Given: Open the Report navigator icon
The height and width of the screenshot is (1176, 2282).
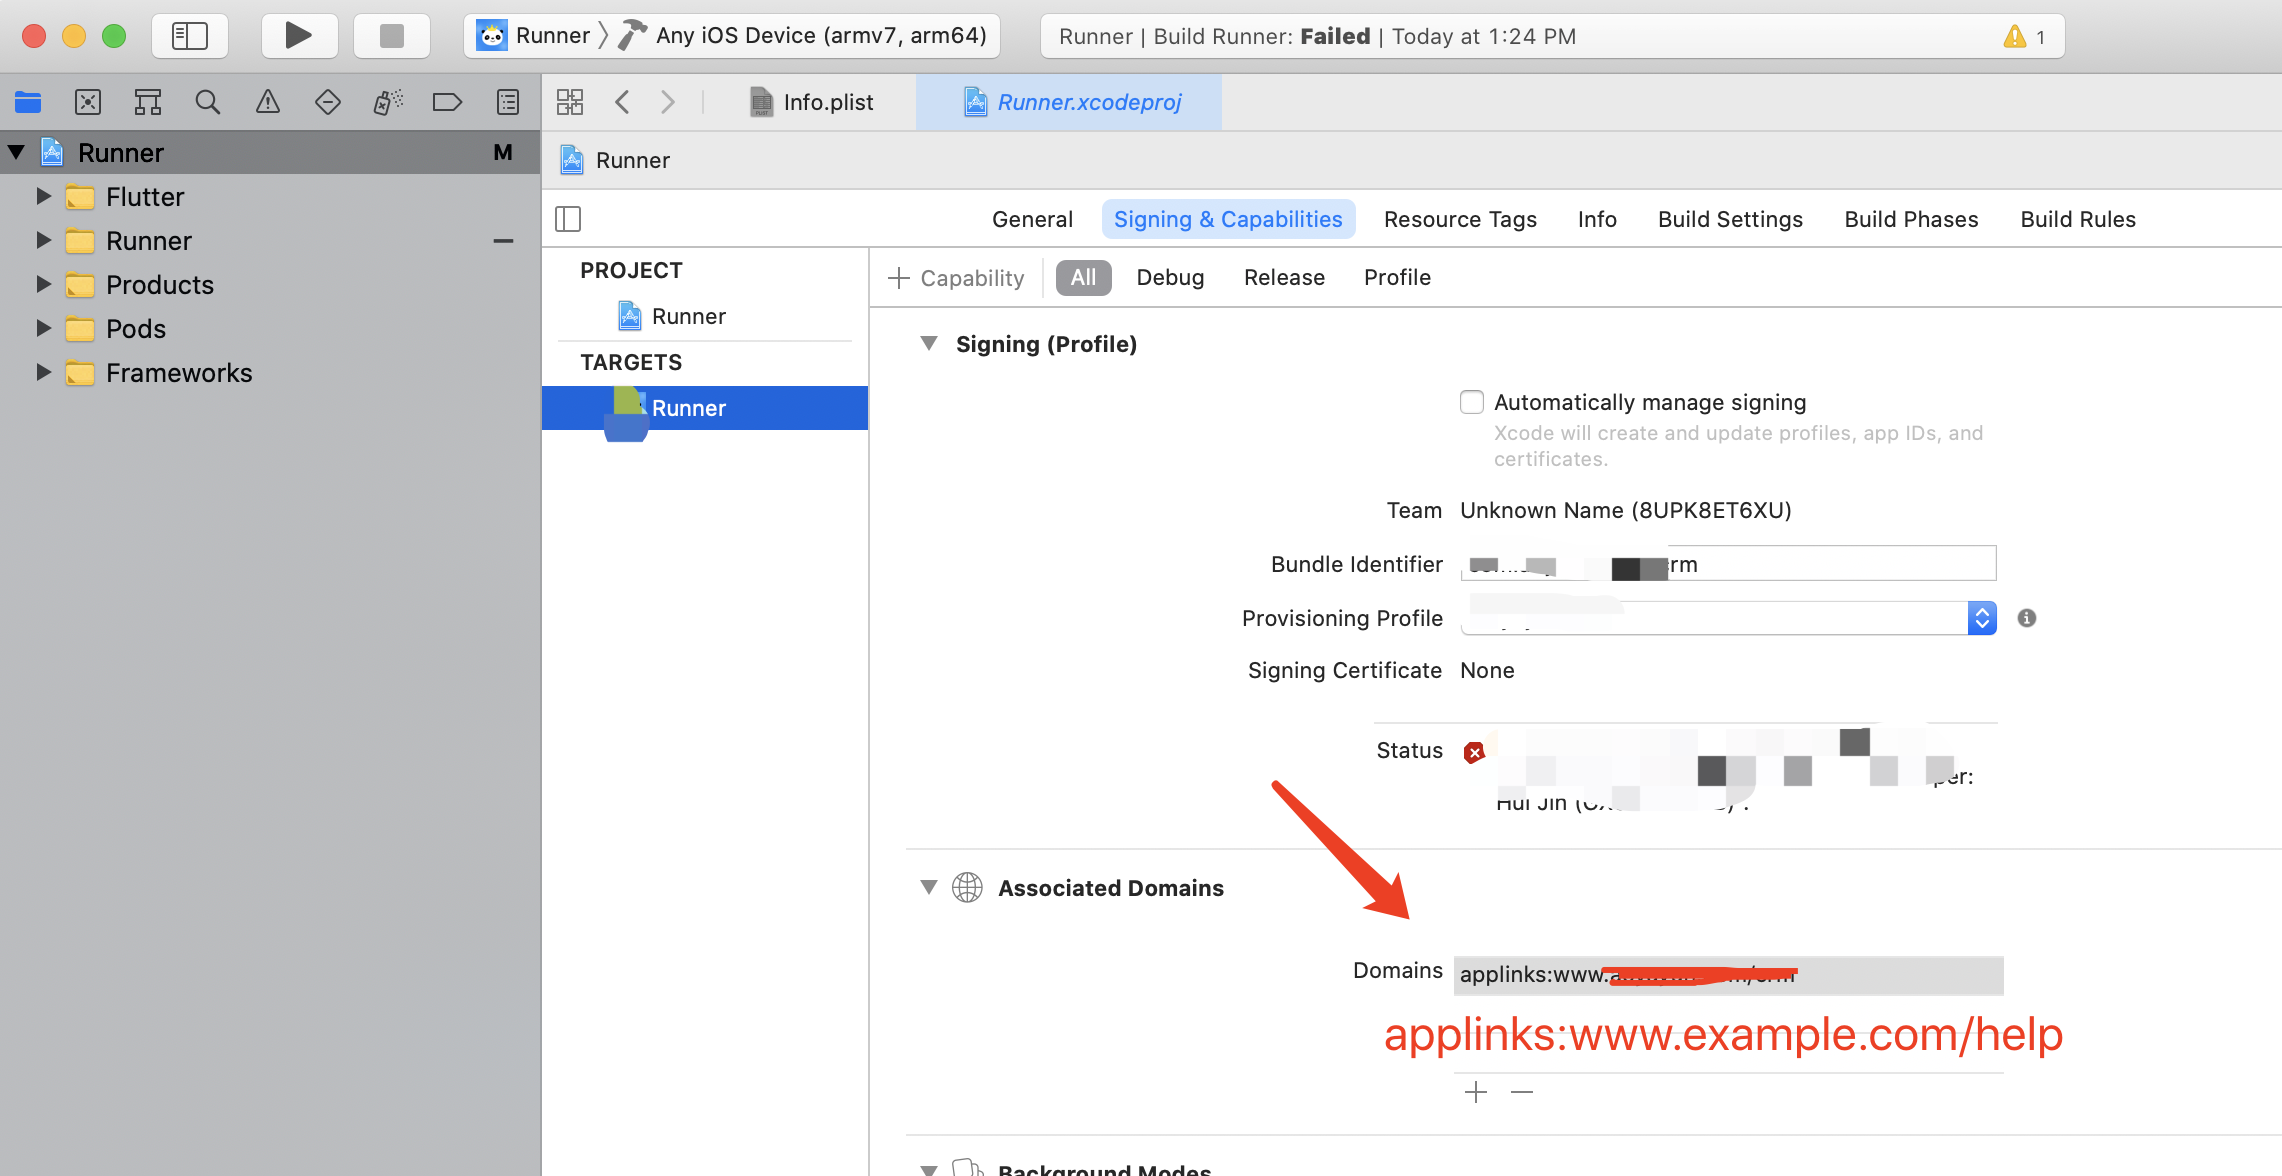Looking at the screenshot, I should tap(508, 102).
